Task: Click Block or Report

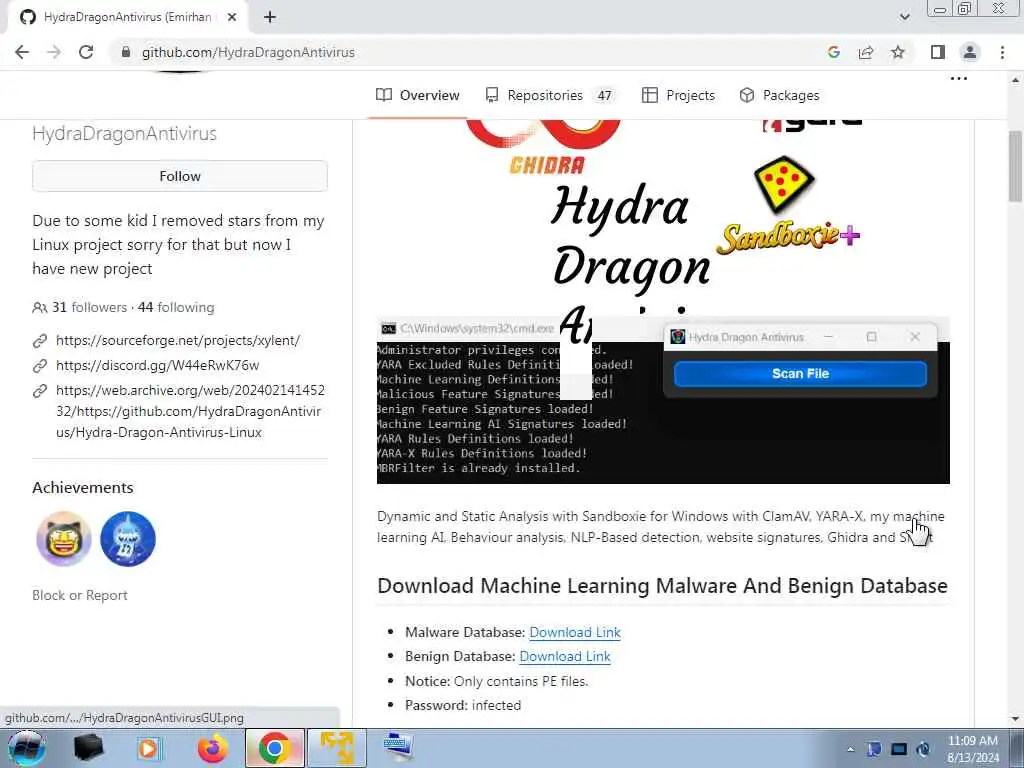Action: tap(80, 596)
